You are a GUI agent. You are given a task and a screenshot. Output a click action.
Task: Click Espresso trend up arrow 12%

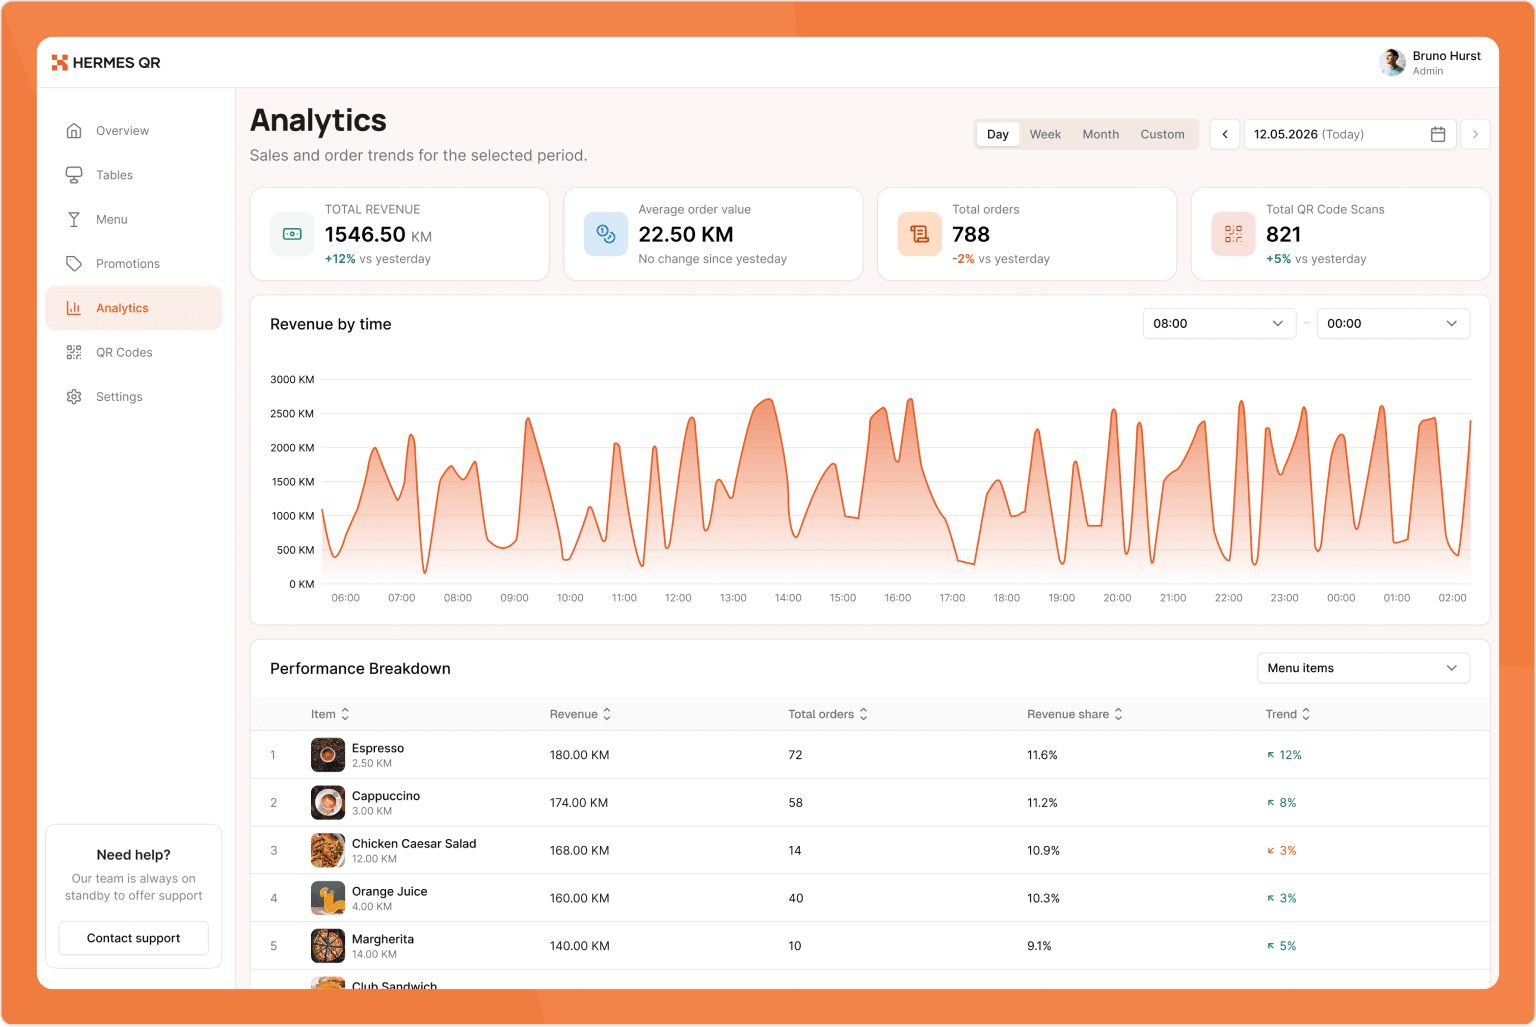click(x=1284, y=755)
